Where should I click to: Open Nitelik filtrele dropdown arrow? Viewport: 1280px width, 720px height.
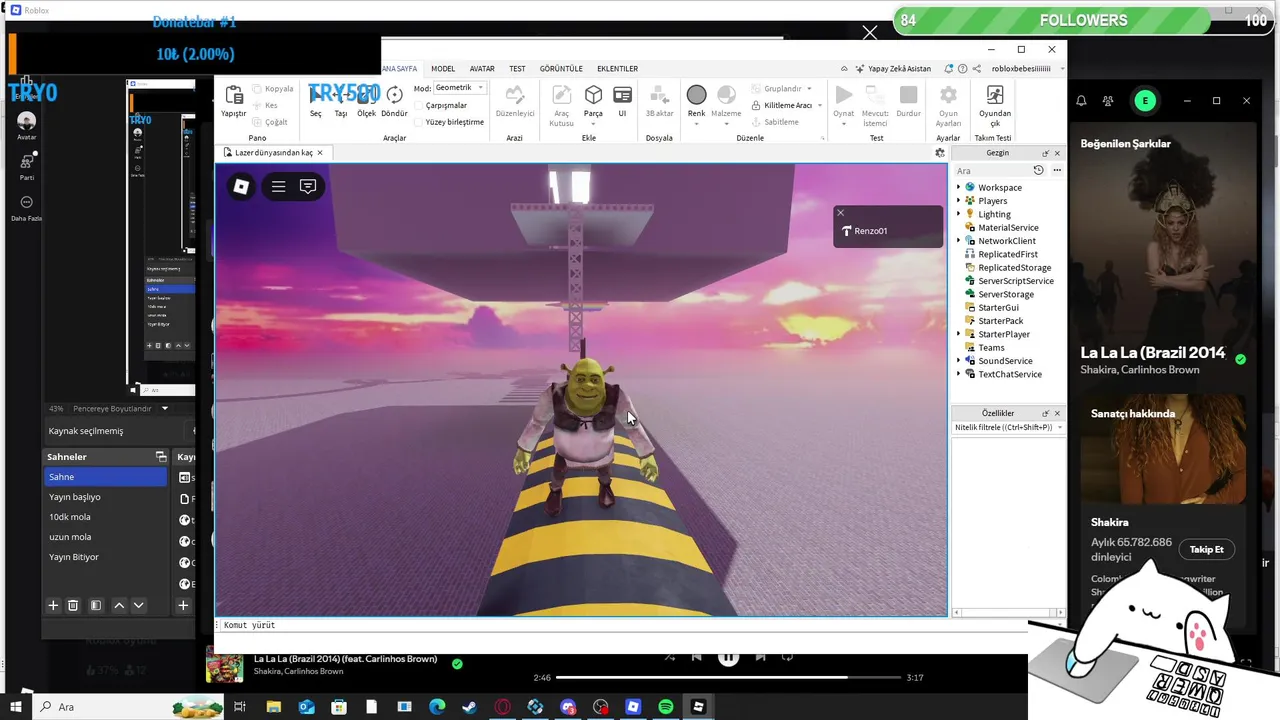point(1059,427)
